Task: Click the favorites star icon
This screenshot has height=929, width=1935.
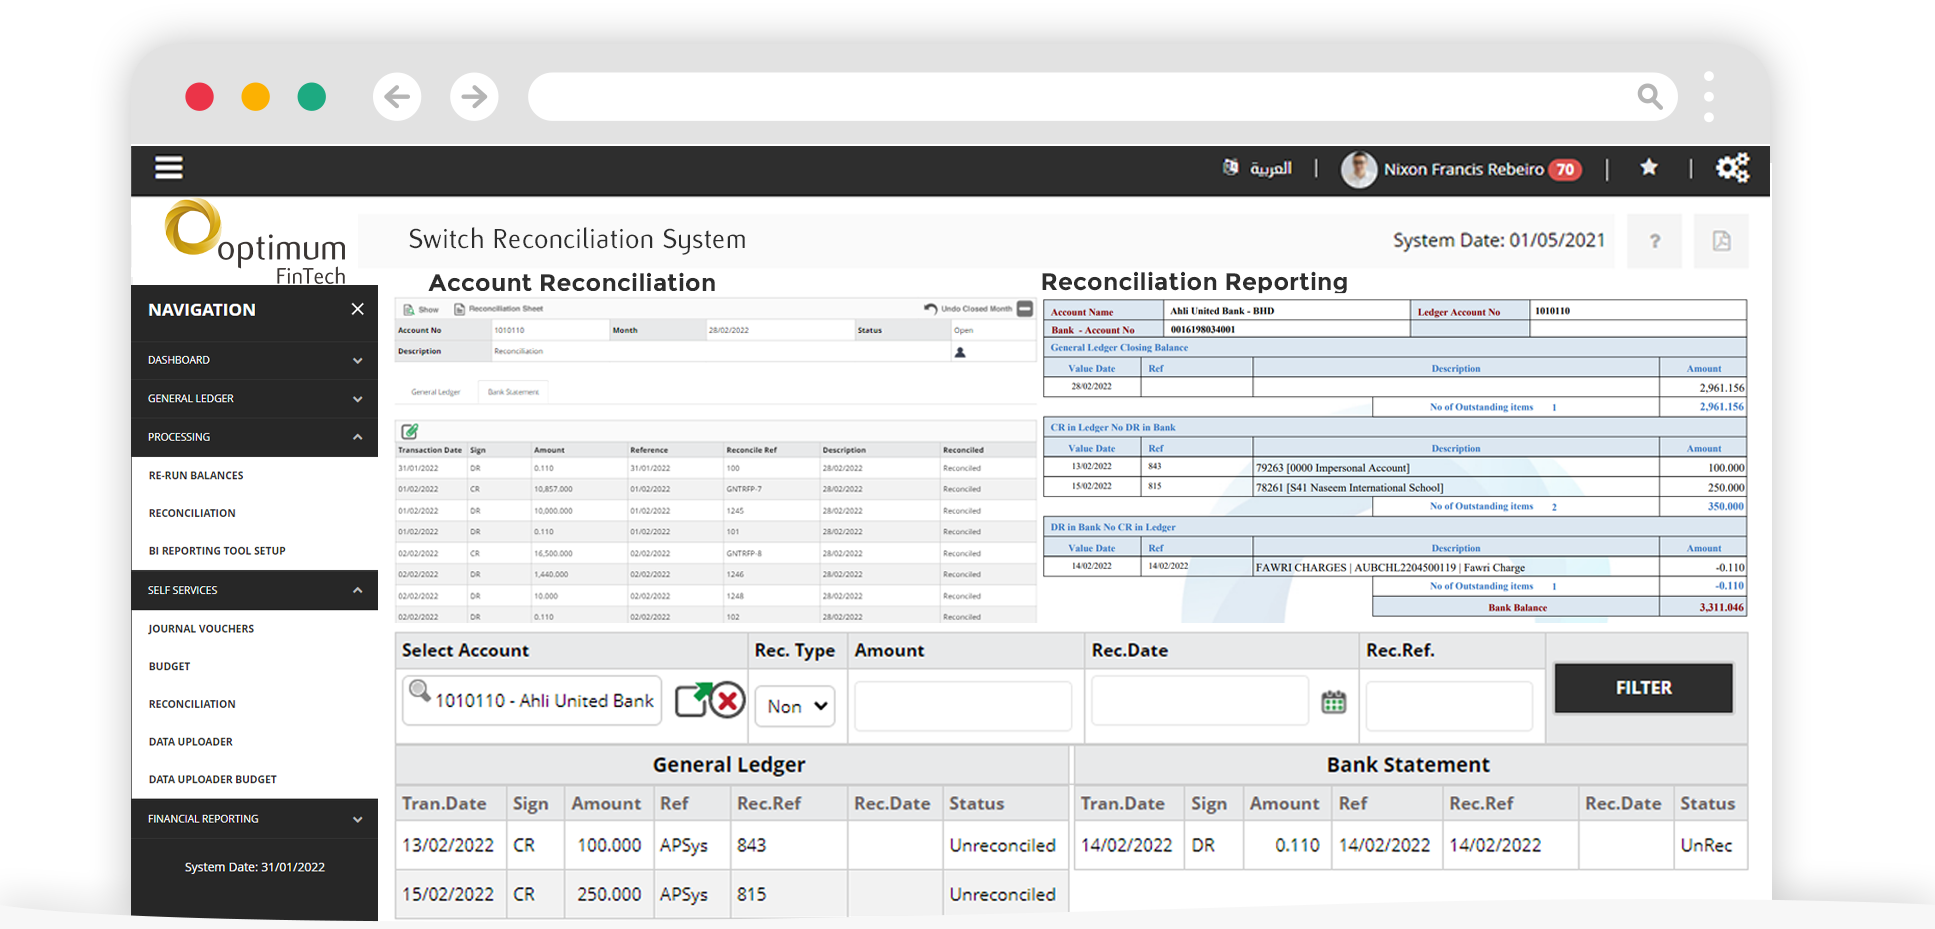Action: [1649, 168]
